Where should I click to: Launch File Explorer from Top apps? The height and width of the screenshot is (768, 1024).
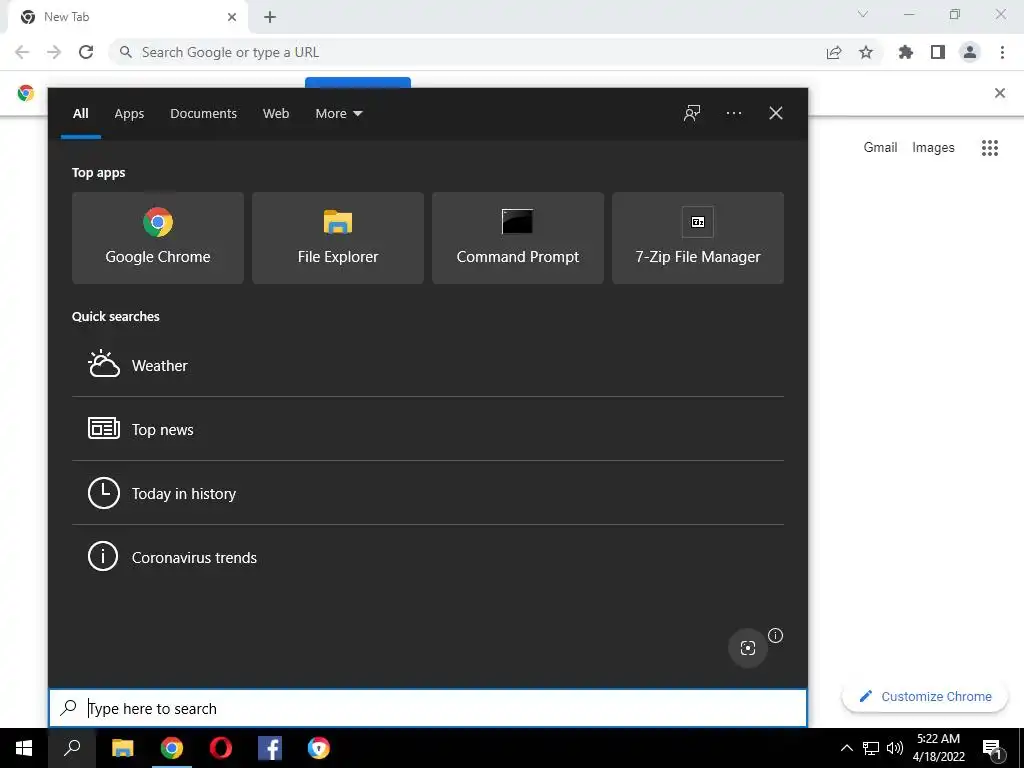pos(338,238)
